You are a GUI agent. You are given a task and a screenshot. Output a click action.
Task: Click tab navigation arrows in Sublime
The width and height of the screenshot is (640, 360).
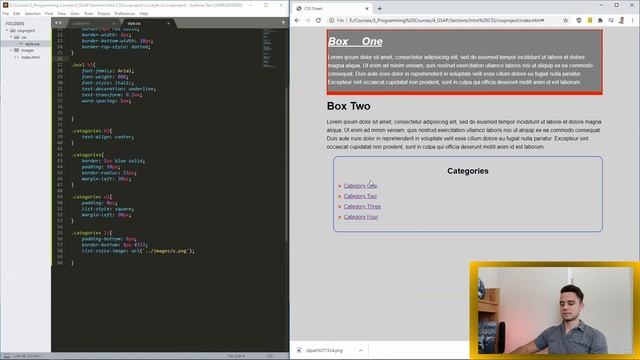[58, 23]
